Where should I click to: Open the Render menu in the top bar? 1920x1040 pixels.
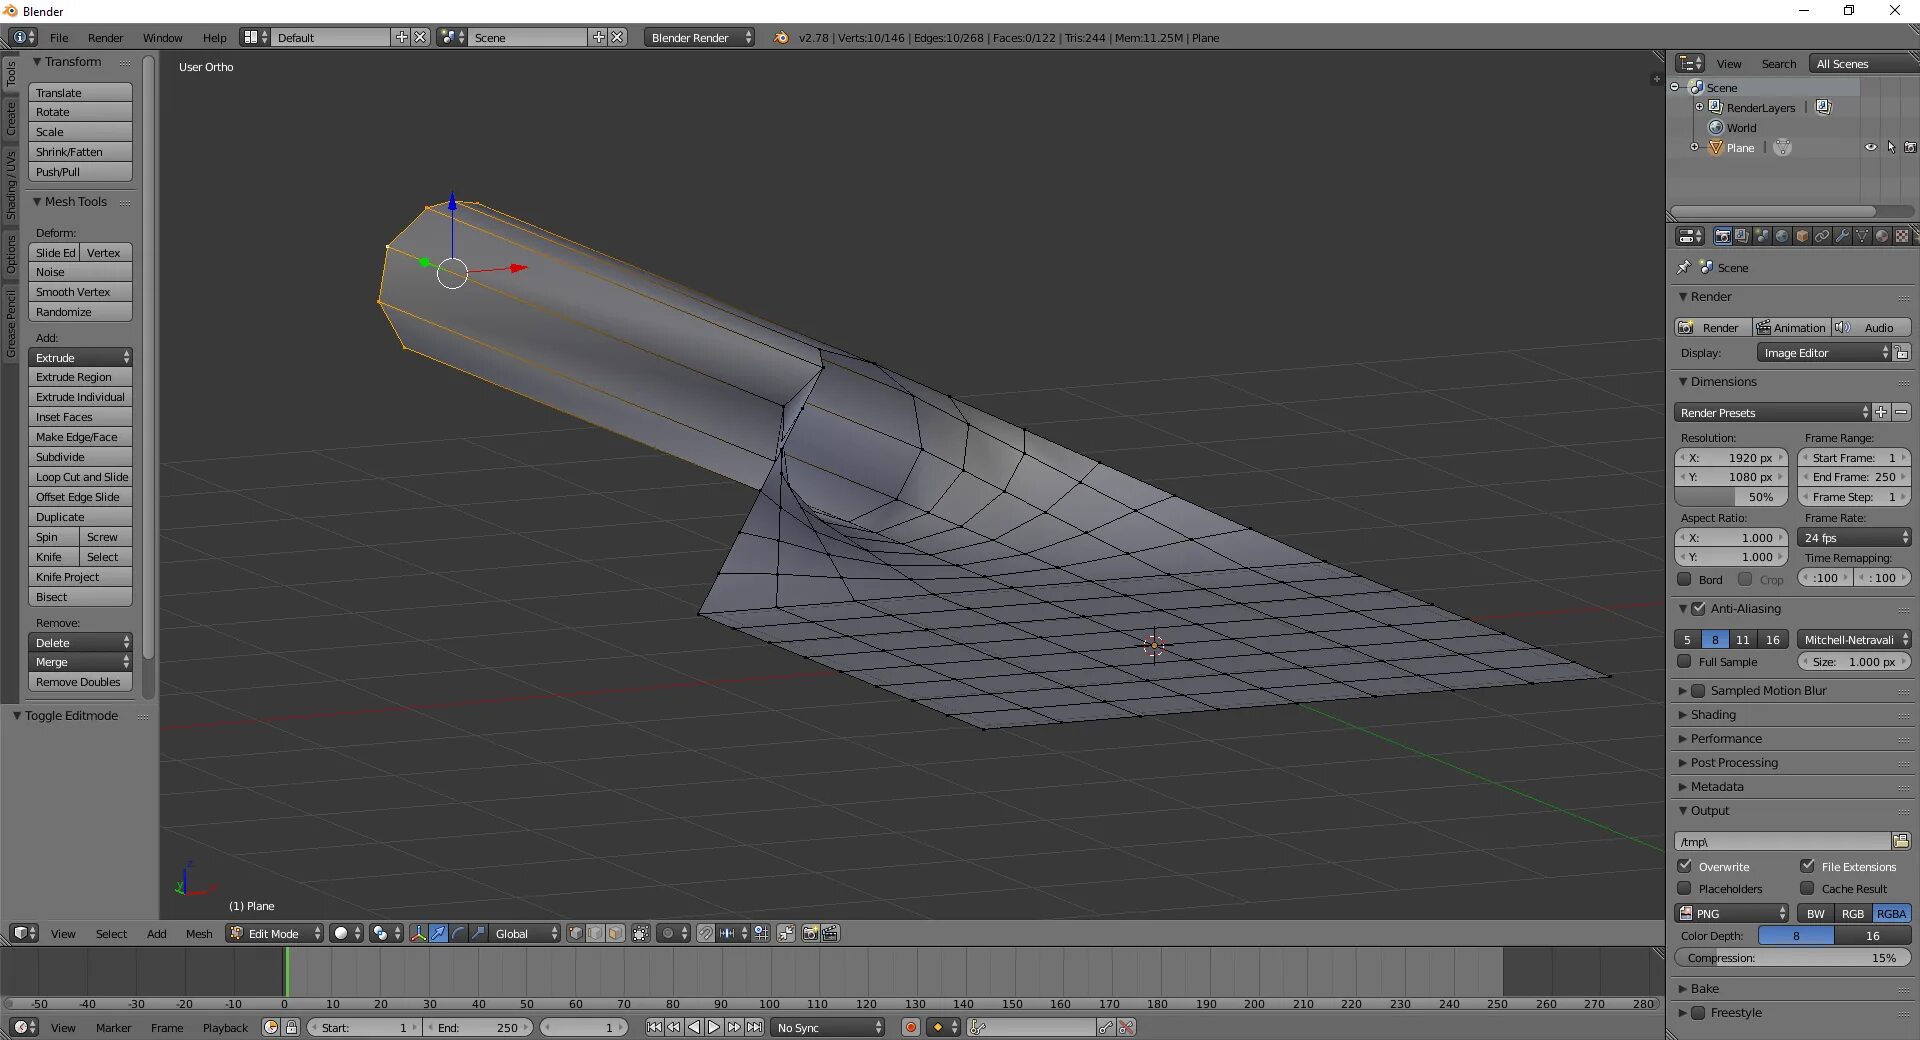point(105,37)
